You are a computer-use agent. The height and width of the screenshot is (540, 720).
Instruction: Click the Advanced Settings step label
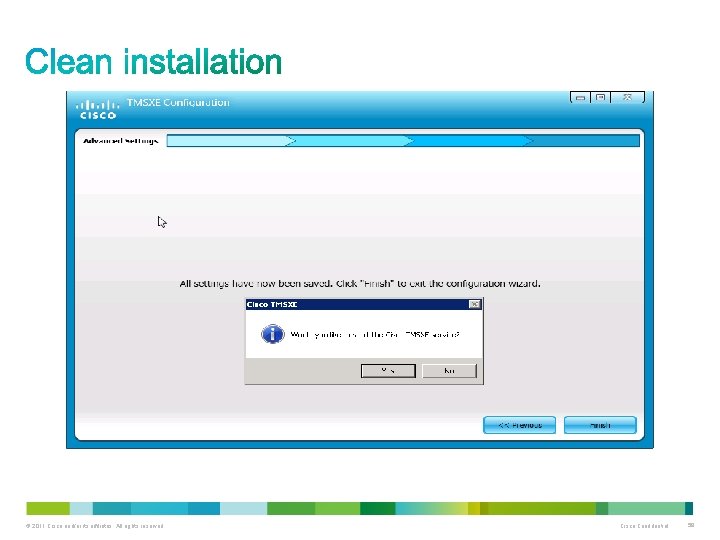pyautogui.click(x=120, y=141)
